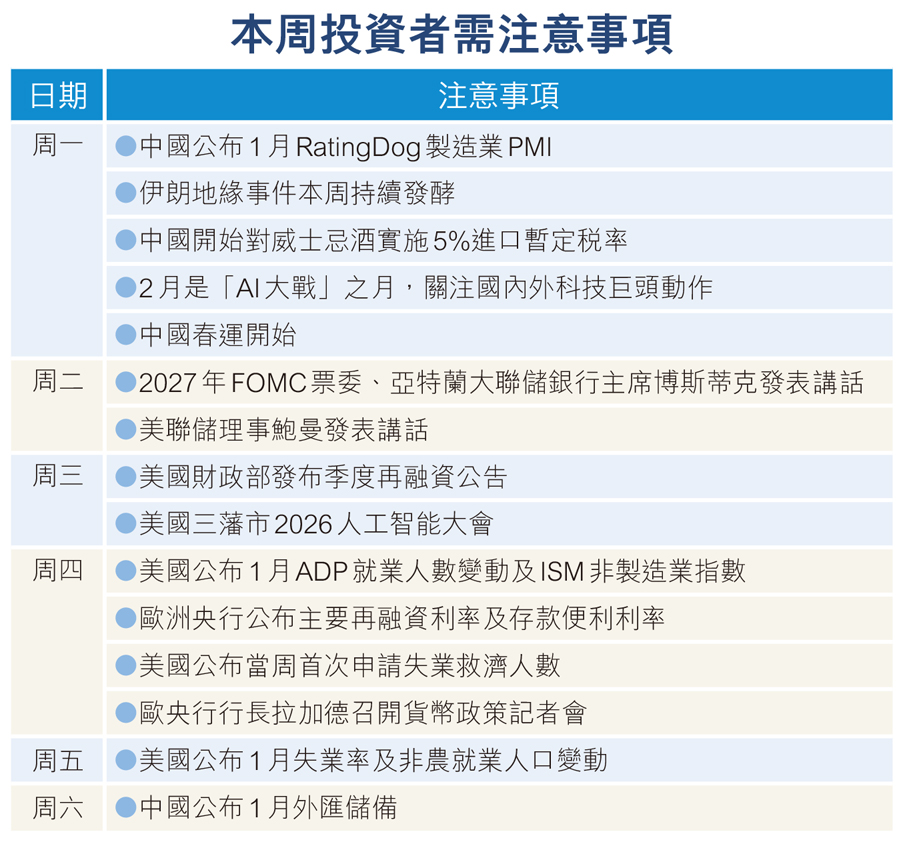
Task: Open the 美國財政部發布季度再融資公告 item
Action: click(323, 477)
